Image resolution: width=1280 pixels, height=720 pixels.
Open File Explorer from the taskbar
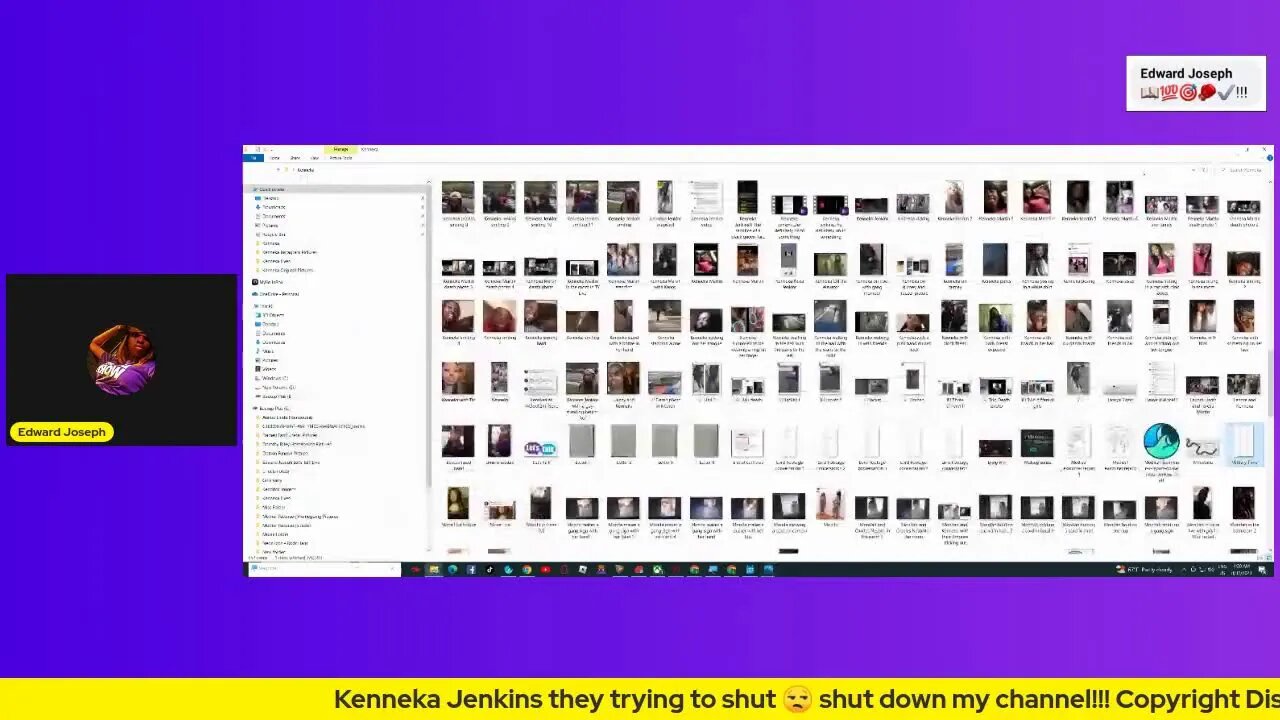pos(433,569)
